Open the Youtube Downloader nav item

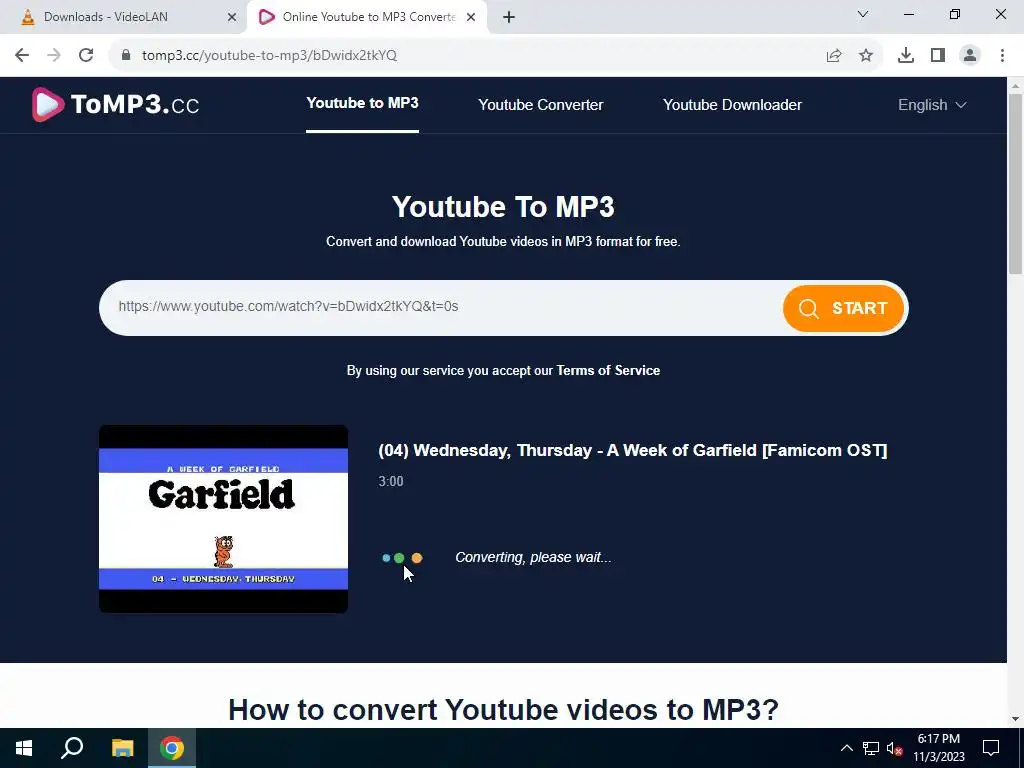tap(732, 105)
